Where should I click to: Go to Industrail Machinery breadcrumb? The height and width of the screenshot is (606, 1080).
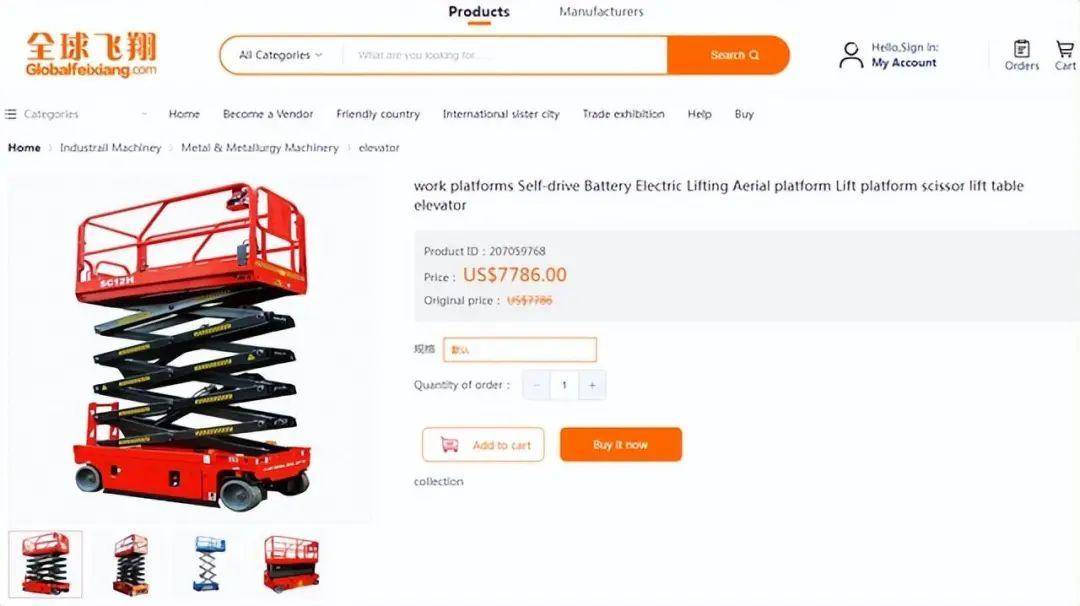110,148
